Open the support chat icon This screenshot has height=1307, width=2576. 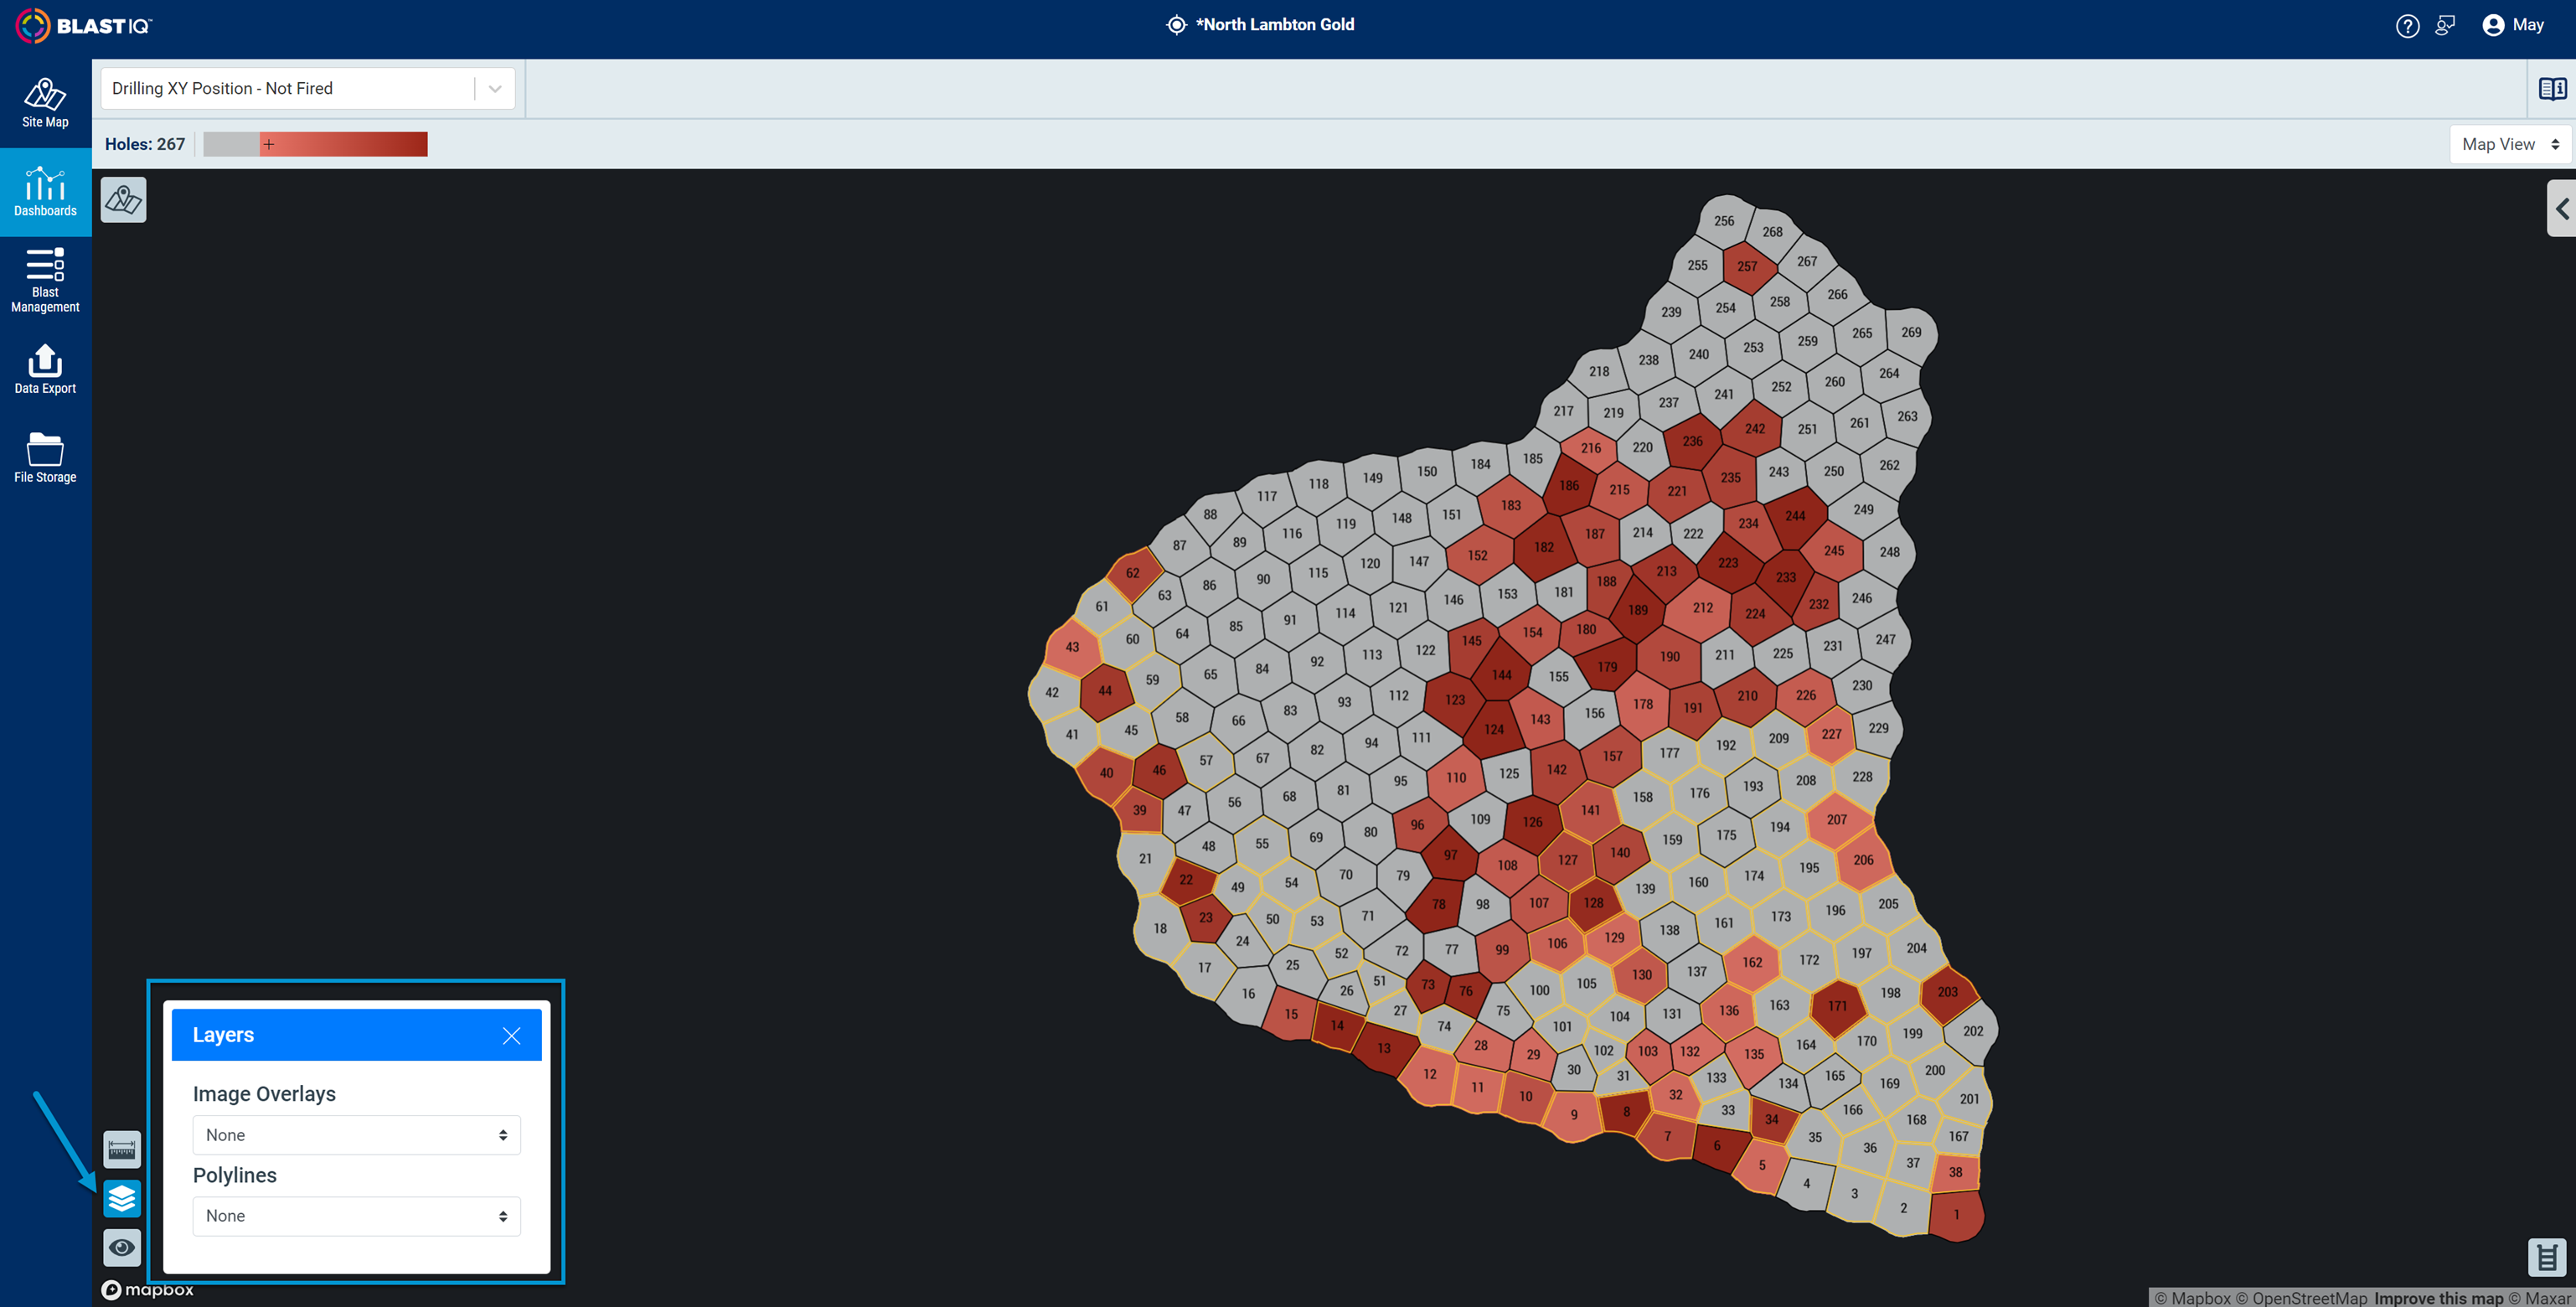tap(2445, 26)
